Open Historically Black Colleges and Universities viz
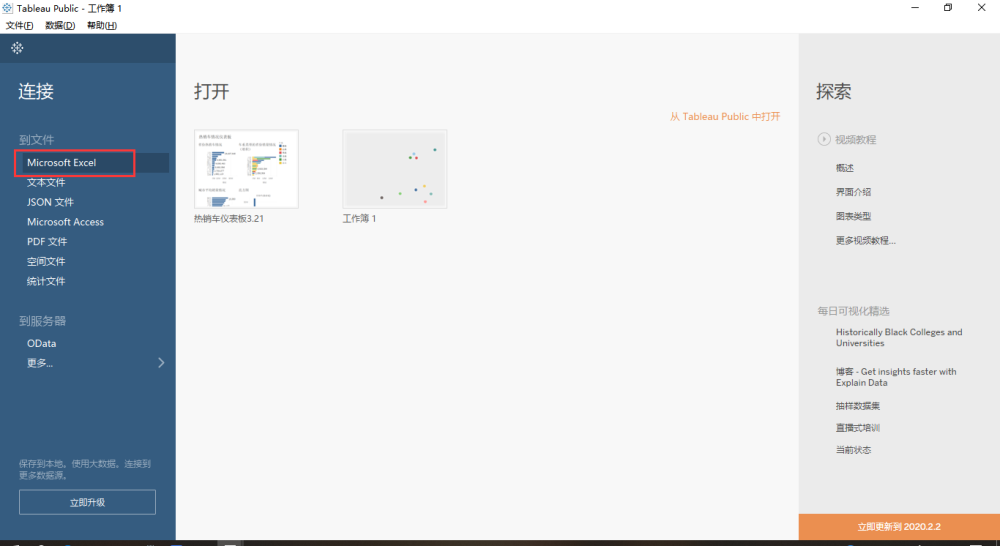1000x546 pixels. 899,337
